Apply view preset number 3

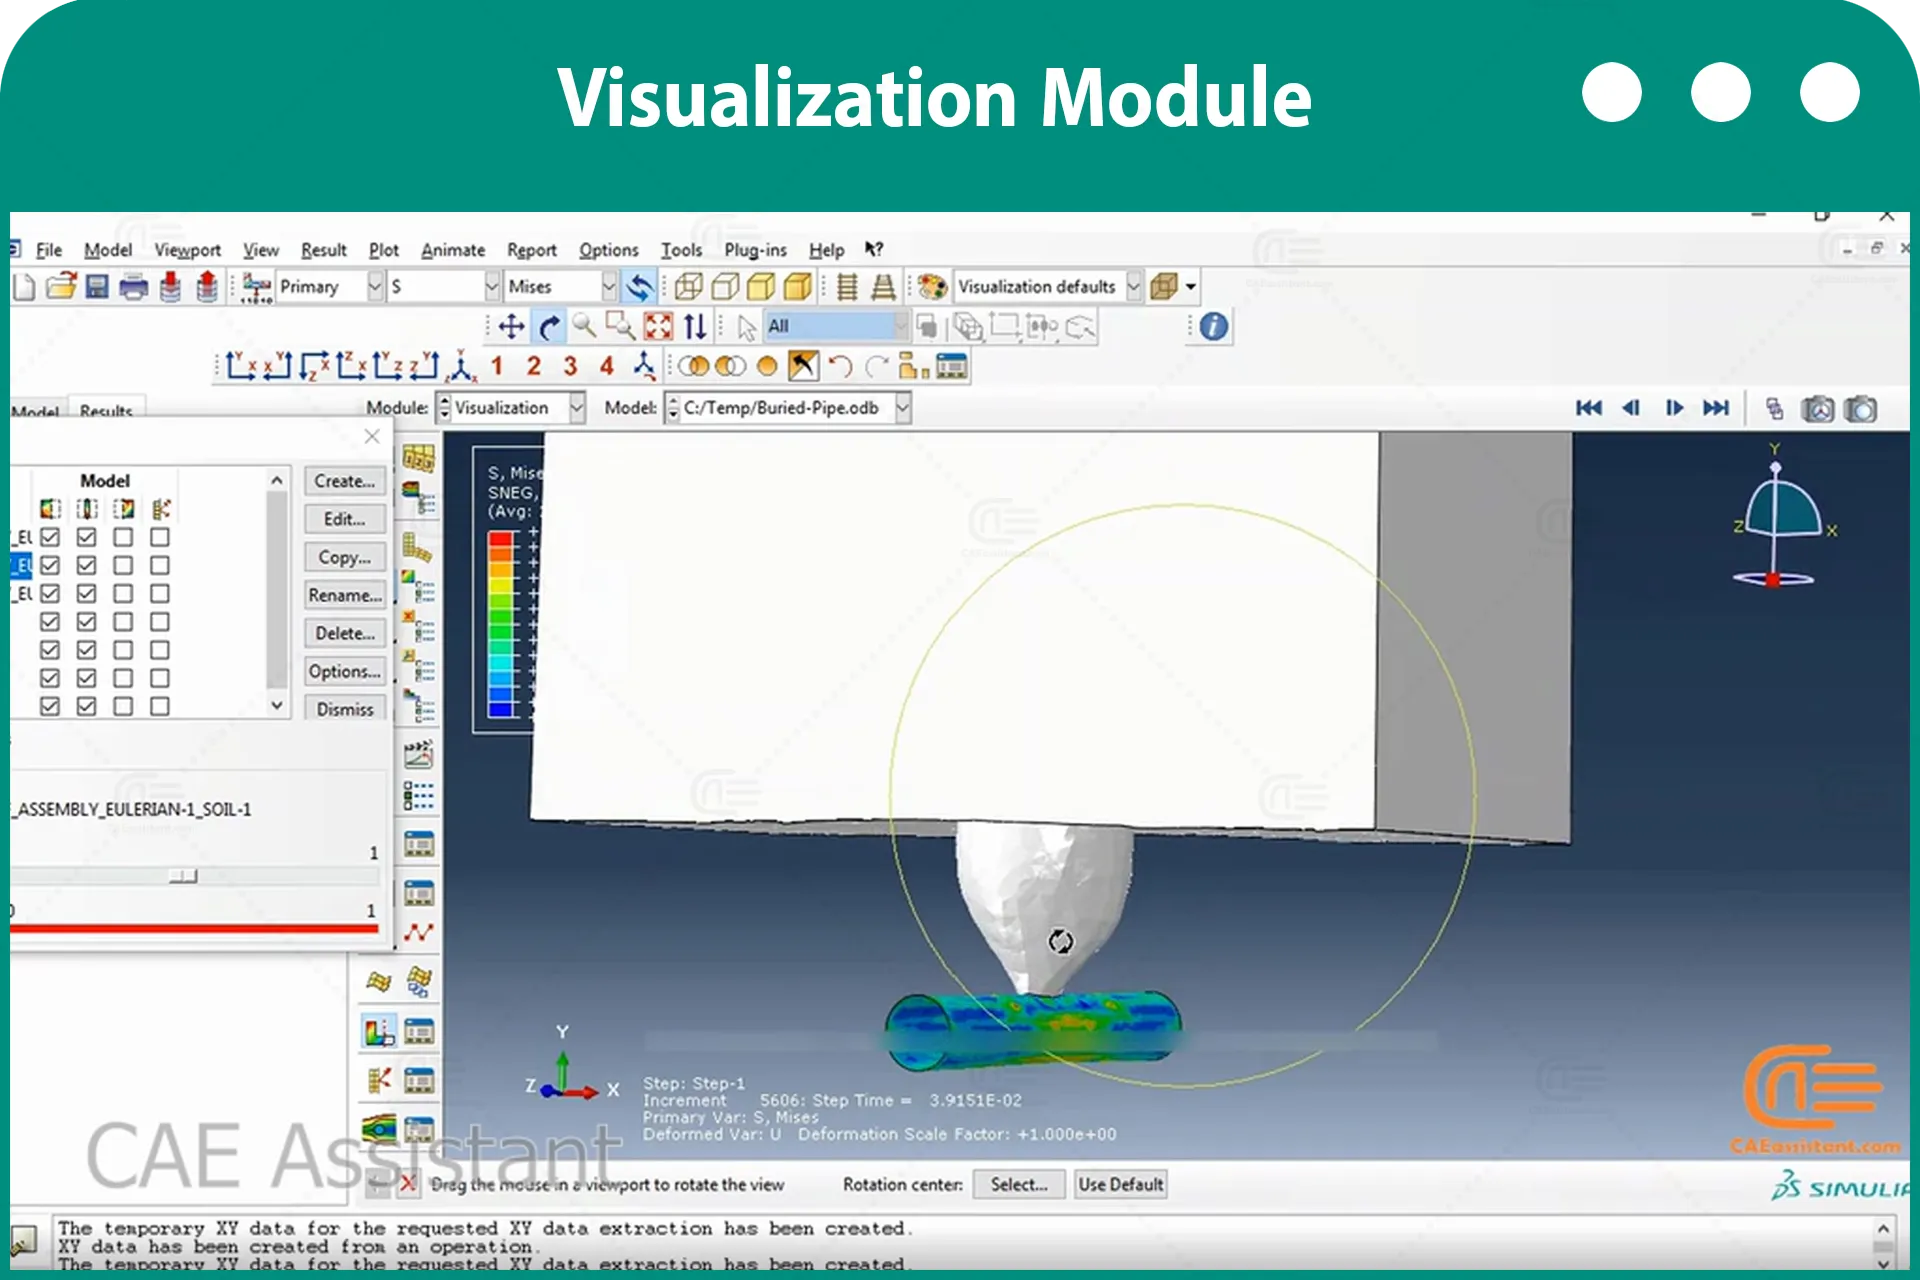click(x=570, y=366)
